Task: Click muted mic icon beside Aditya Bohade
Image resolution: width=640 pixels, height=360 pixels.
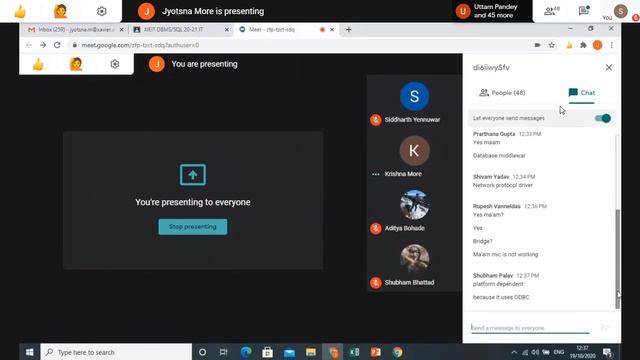Action: point(376,228)
